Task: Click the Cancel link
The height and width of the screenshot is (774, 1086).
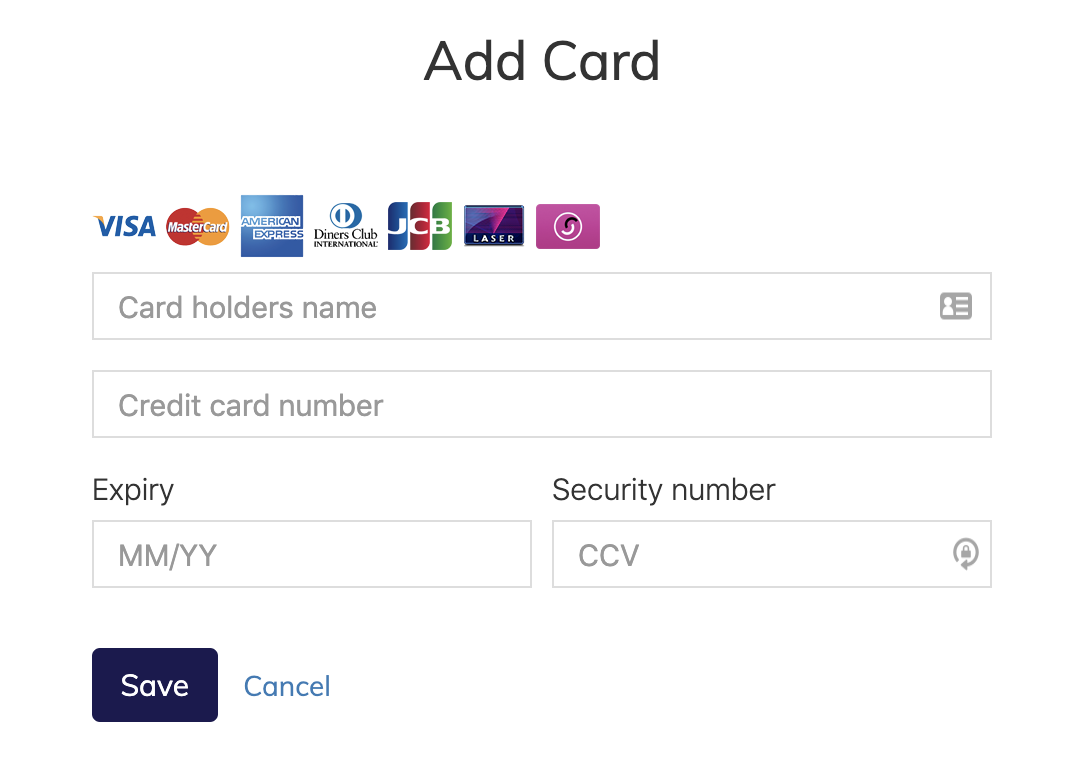Action: click(287, 686)
